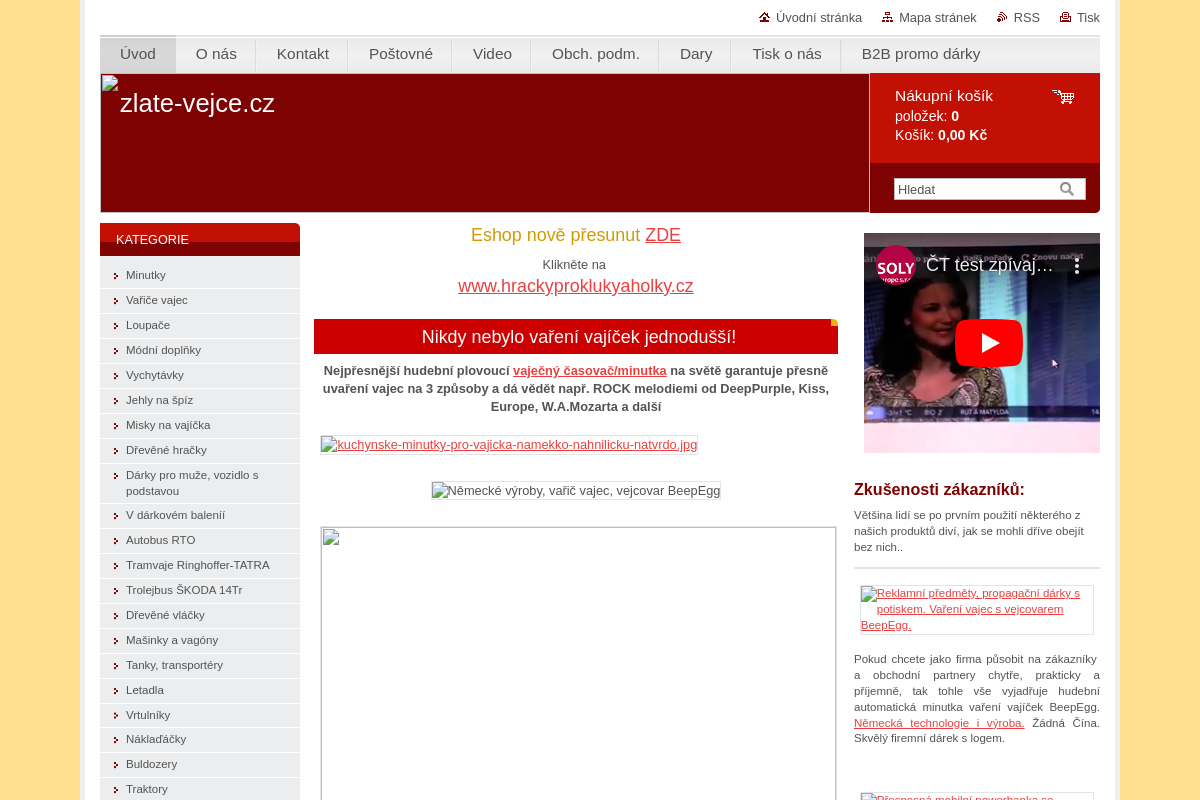Click the RSS feed icon
Screen dimensions: 1200x800
tap(1002, 17)
